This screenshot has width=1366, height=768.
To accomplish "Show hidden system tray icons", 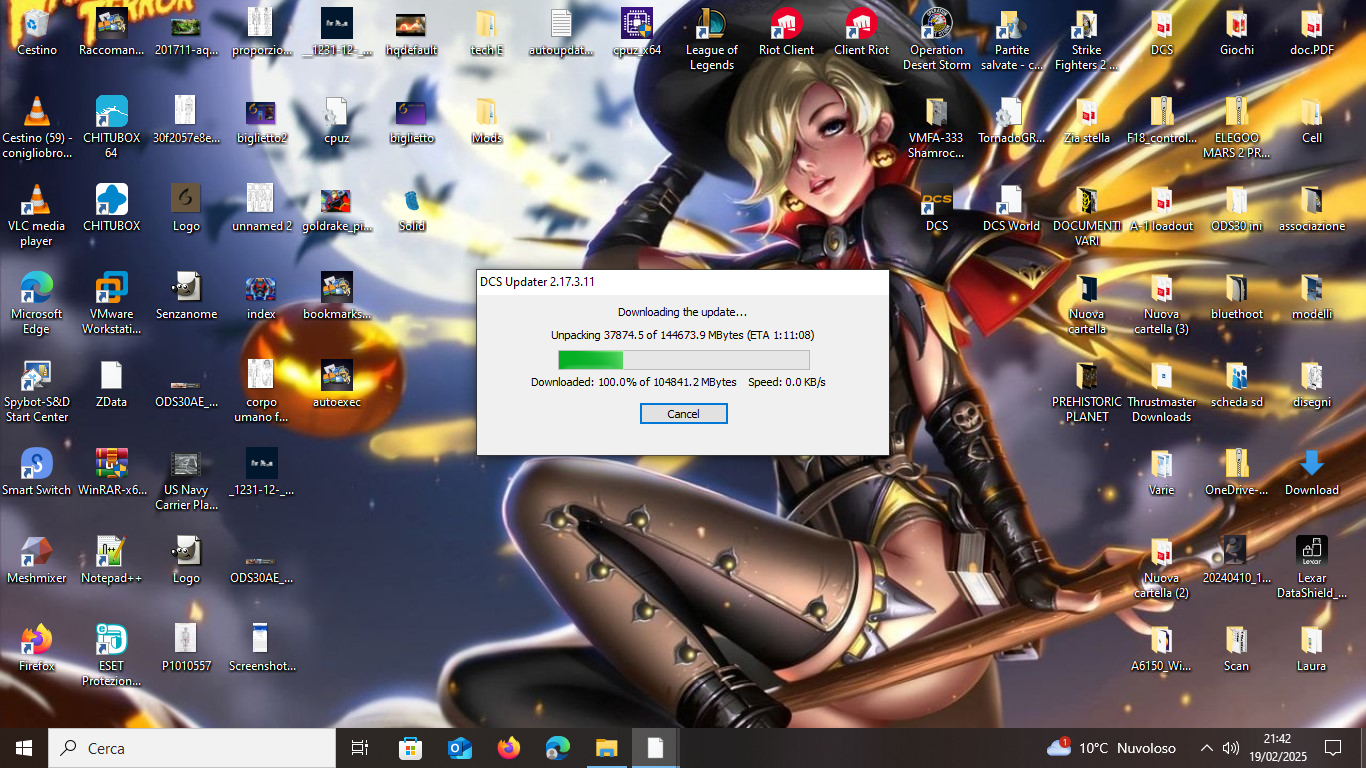I will tap(1206, 748).
